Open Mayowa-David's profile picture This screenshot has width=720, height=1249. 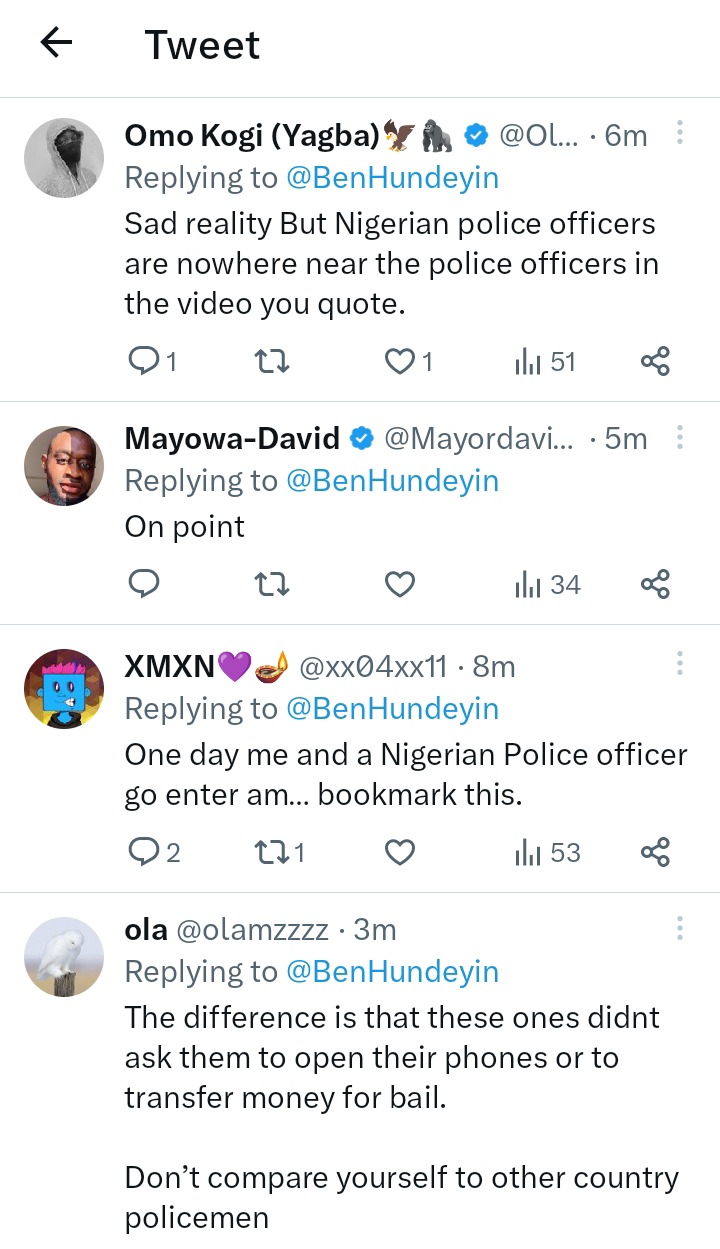point(64,465)
